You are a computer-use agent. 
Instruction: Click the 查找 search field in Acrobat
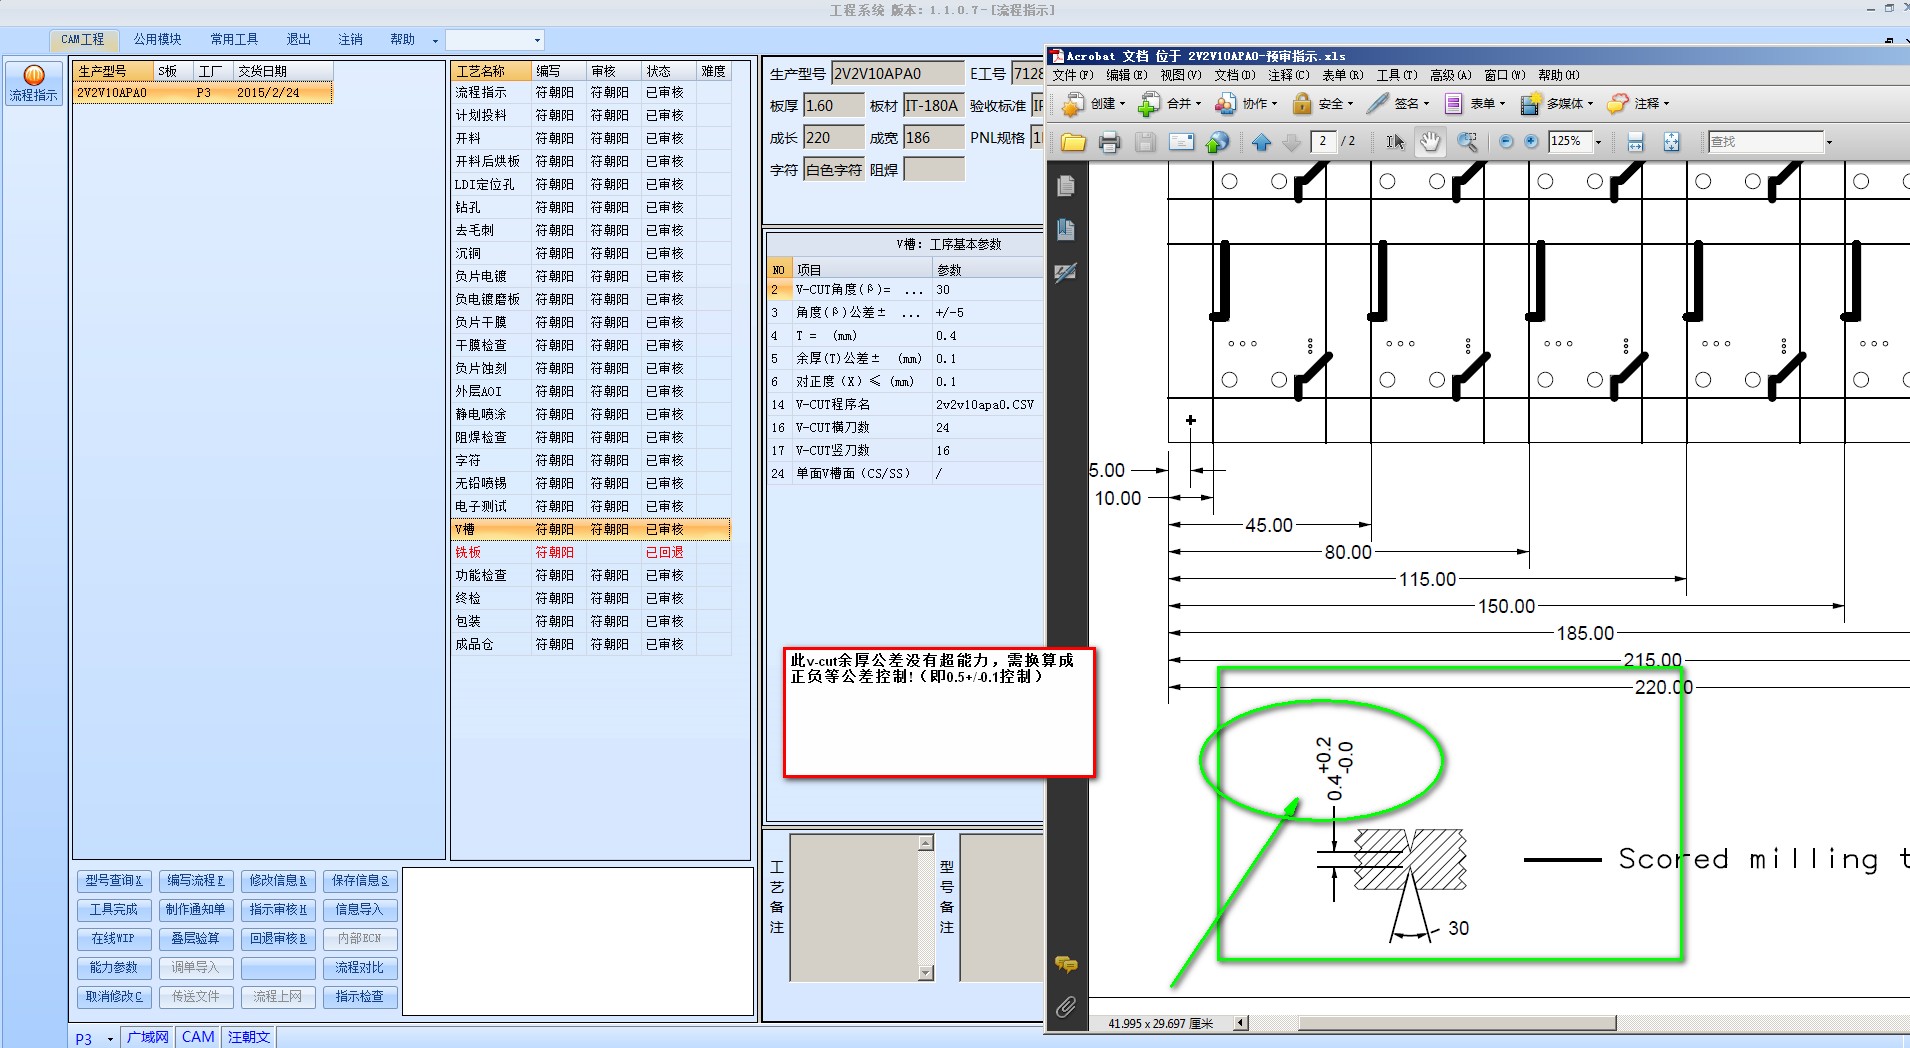tap(1765, 142)
